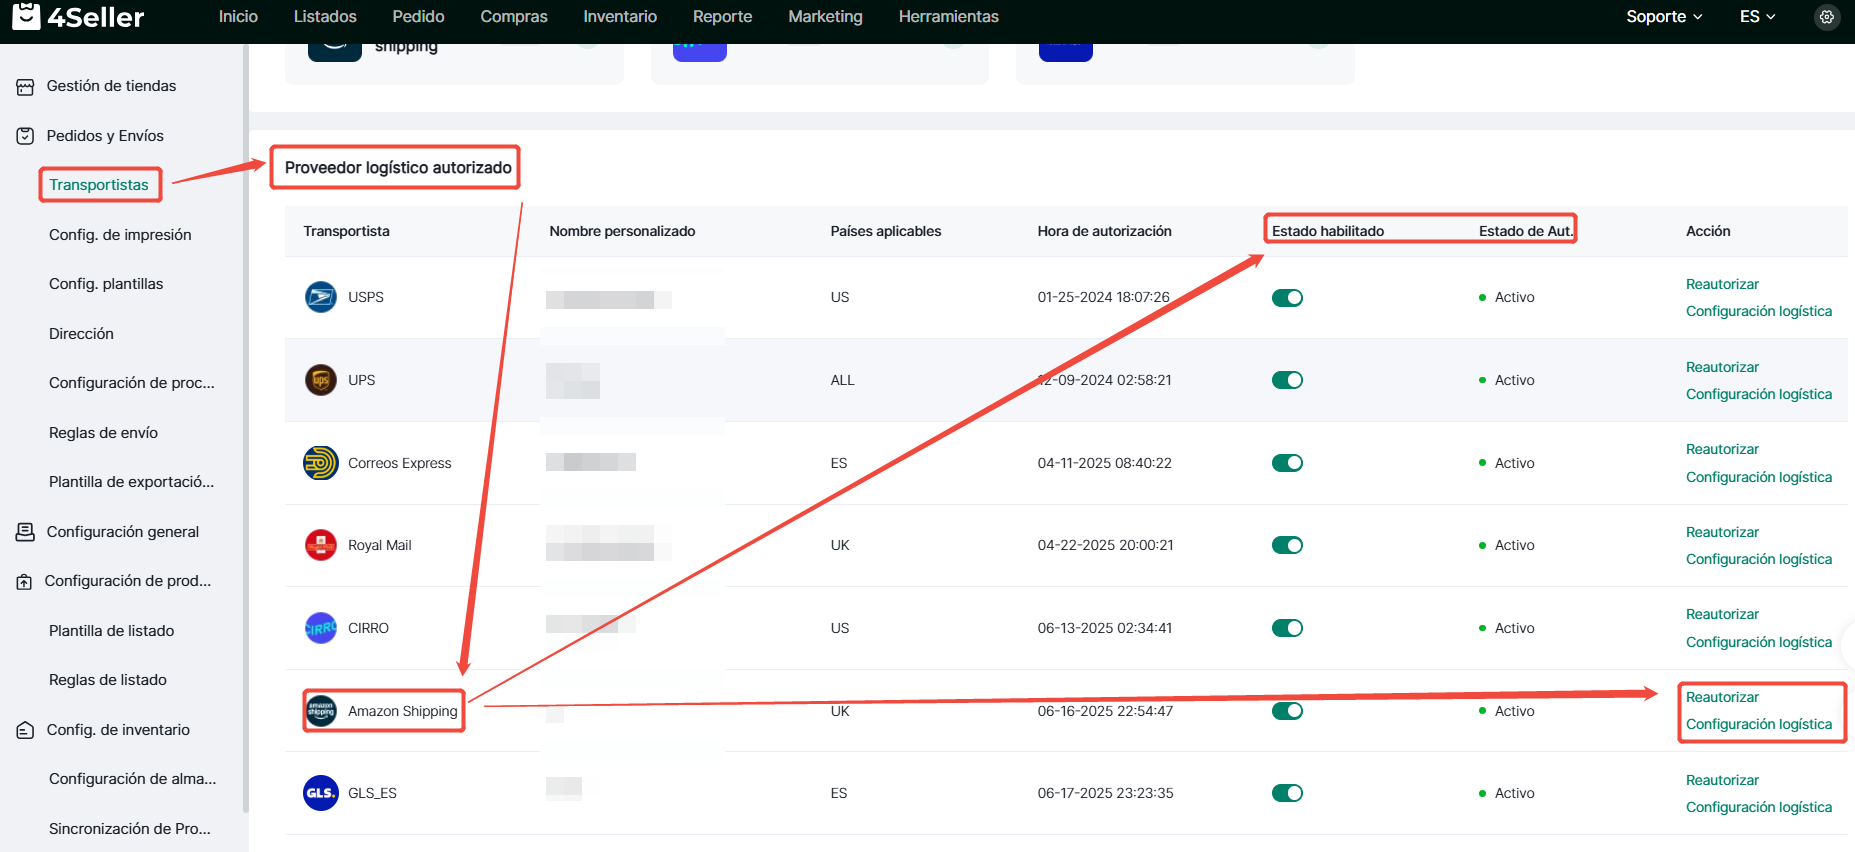
Task: Click the UPS carrier logo
Action: point(320,380)
